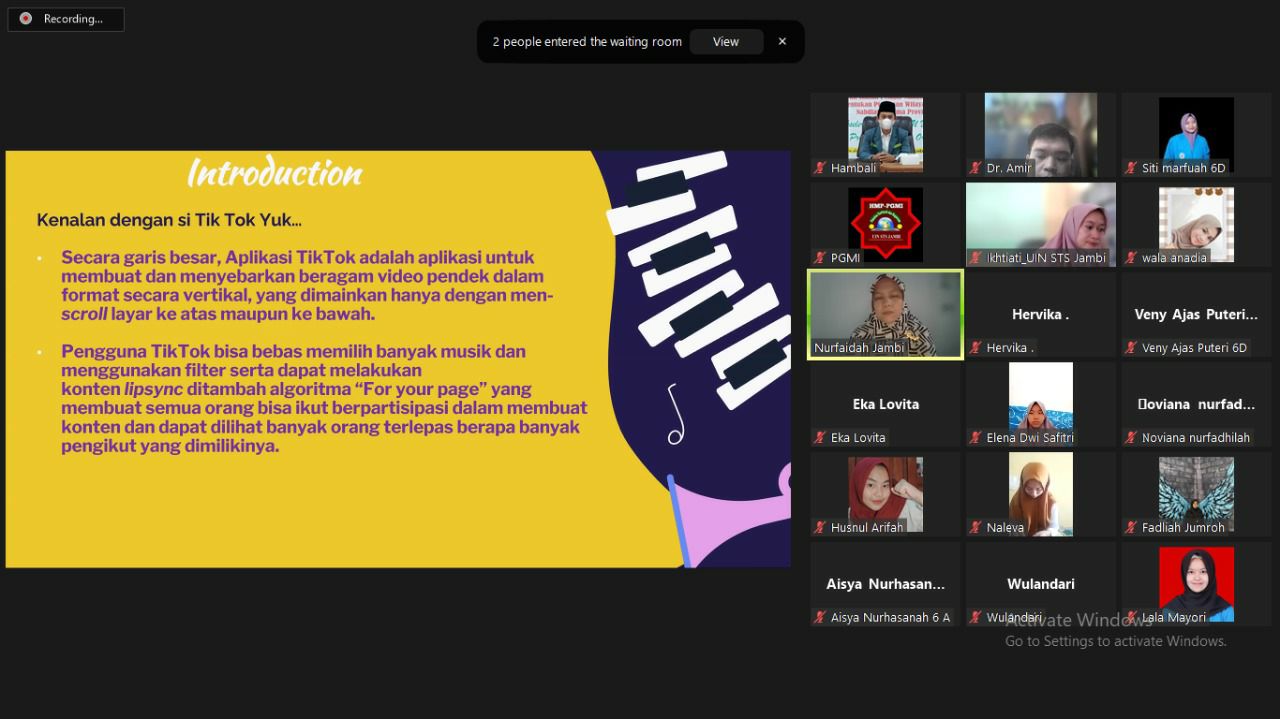This screenshot has height=719, width=1280.
Task: Click muted mic icon next to Elena Dwi Safitri
Action: (x=976, y=438)
